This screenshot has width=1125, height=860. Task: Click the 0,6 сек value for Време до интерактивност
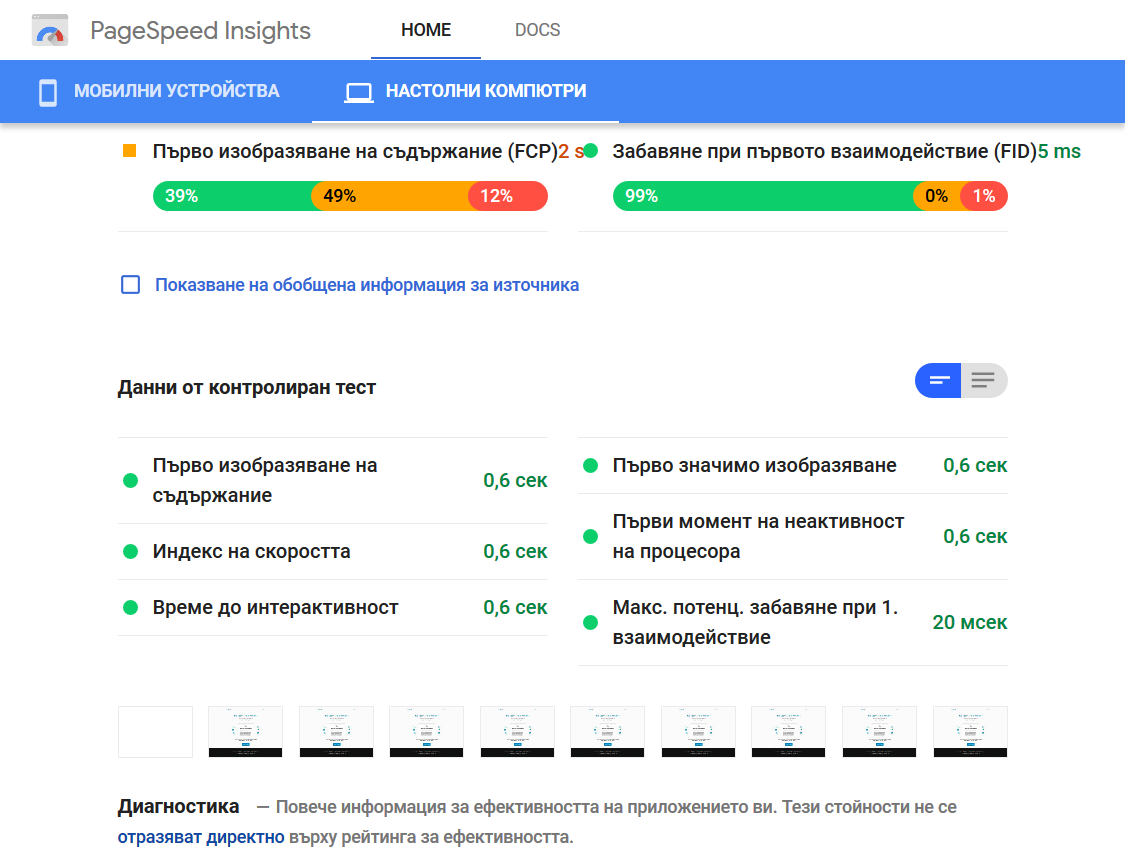click(515, 608)
